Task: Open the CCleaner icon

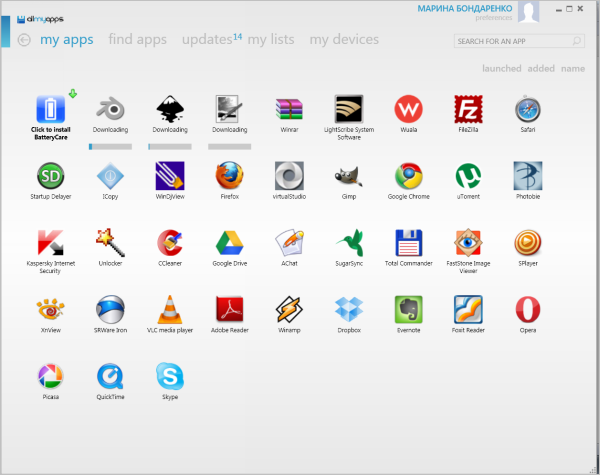Action: [170, 242]
